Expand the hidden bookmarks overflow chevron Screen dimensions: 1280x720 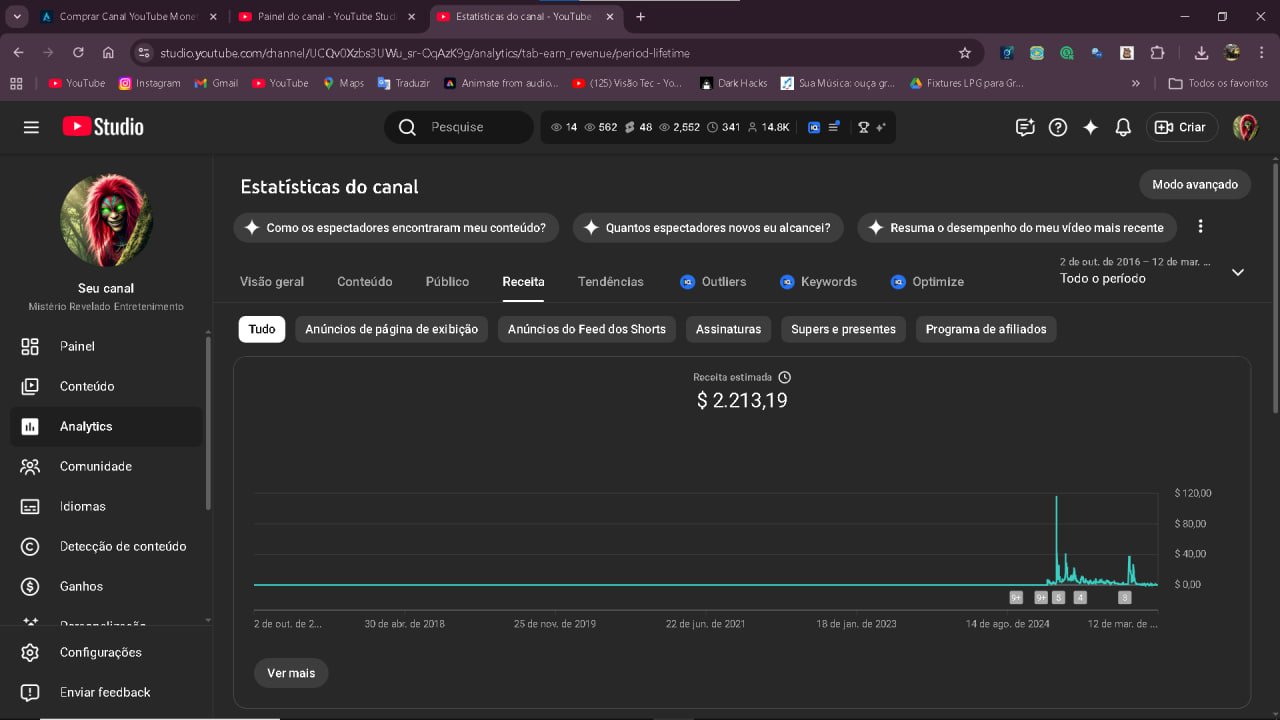(x=1135, y=83)
